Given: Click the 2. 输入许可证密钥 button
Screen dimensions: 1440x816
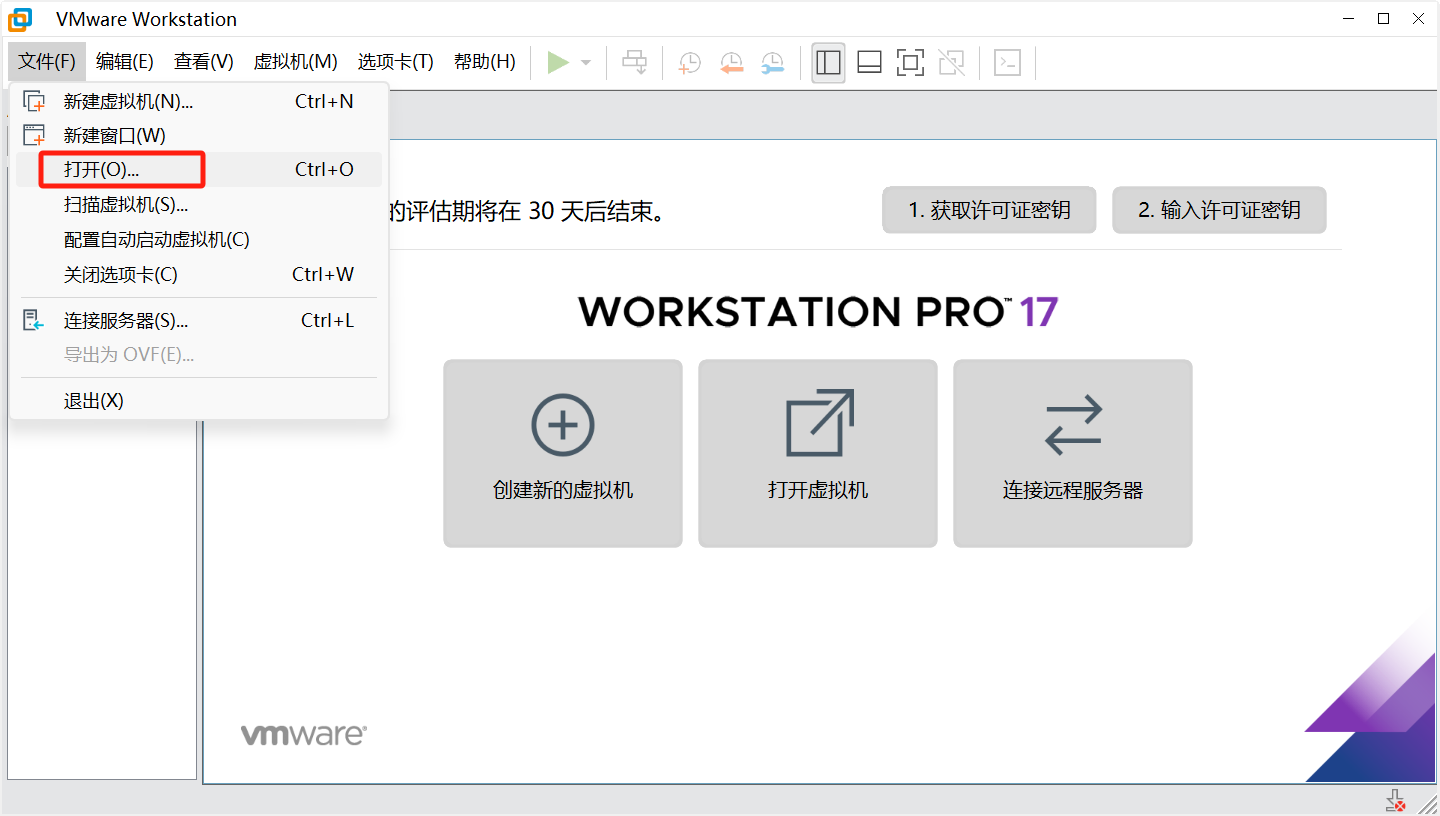Looking at the screenshot, I should coord(1219,210).
